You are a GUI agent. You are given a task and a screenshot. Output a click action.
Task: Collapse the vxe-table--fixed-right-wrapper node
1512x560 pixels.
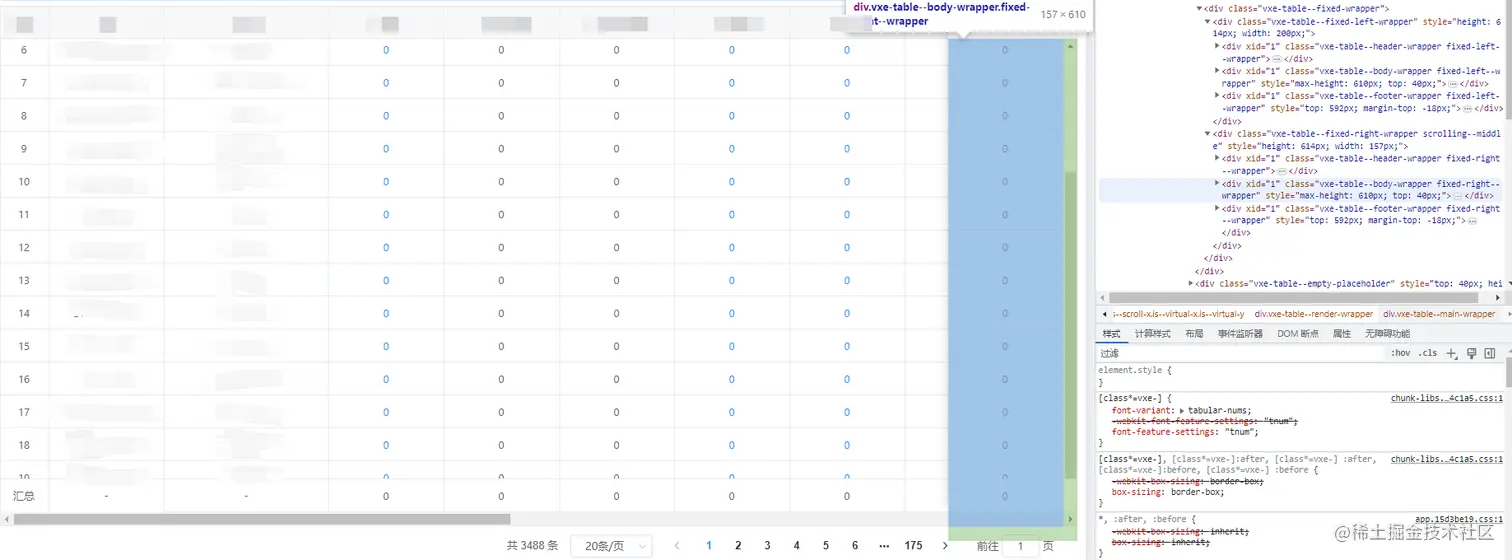(x=1208, y=133)
